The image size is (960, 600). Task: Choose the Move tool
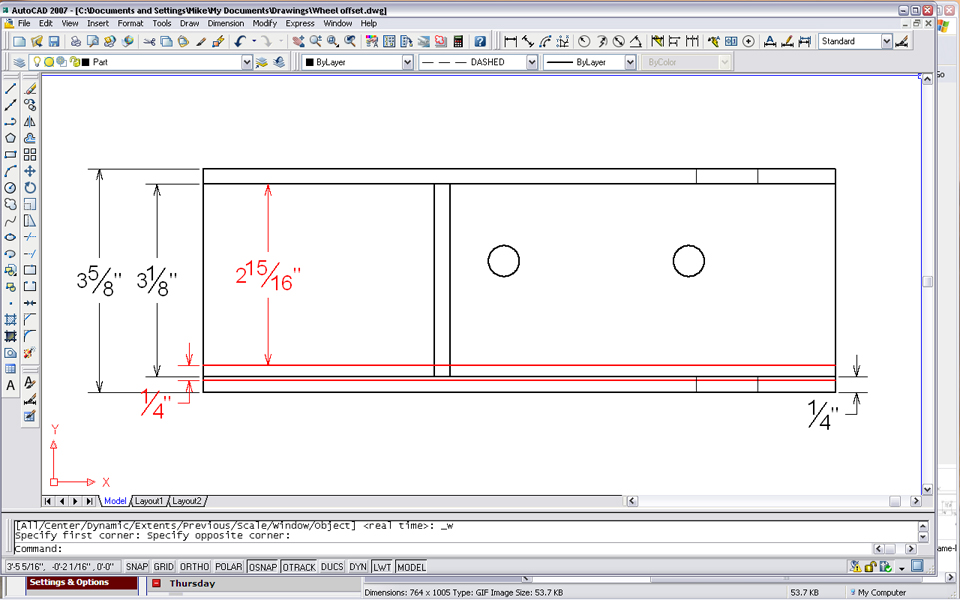click(x=30, y=171)
